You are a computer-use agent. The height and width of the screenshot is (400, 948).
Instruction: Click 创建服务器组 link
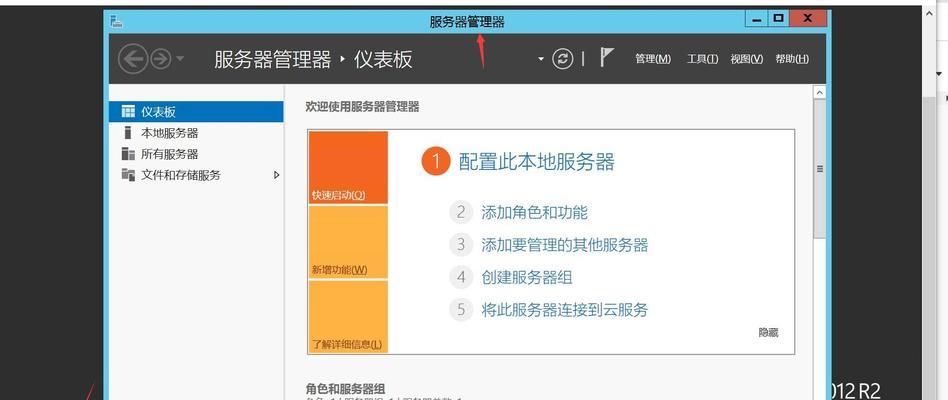(527, 277)
